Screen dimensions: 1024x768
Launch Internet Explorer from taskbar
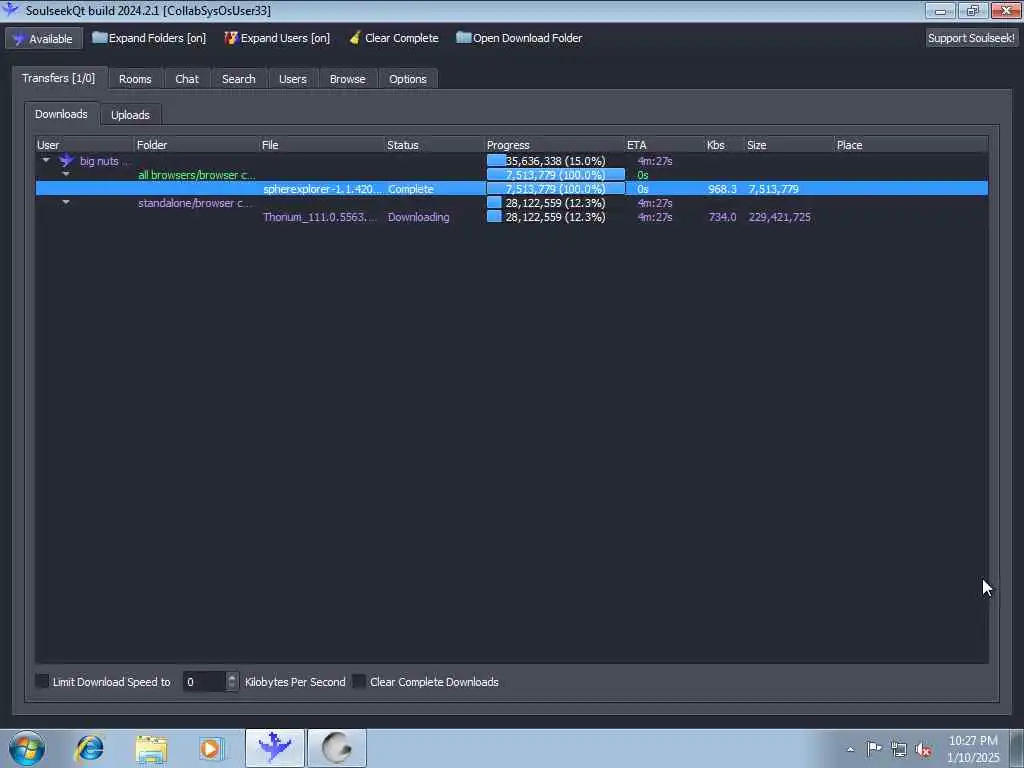point(89,748)
